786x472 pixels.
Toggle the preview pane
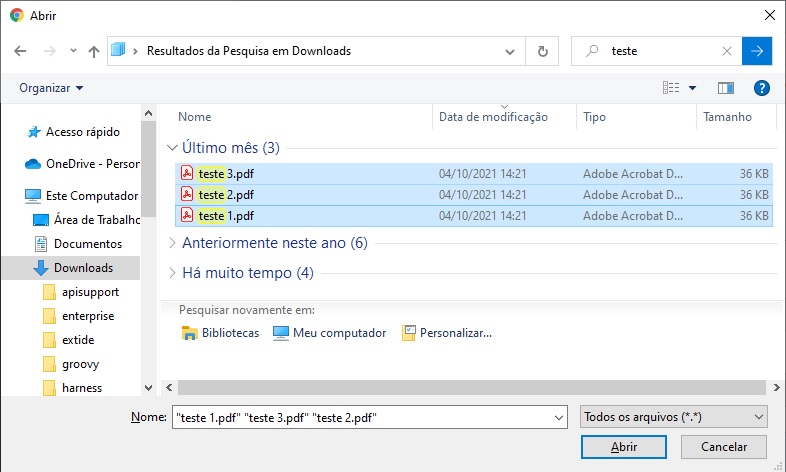[x=725, y=88]
